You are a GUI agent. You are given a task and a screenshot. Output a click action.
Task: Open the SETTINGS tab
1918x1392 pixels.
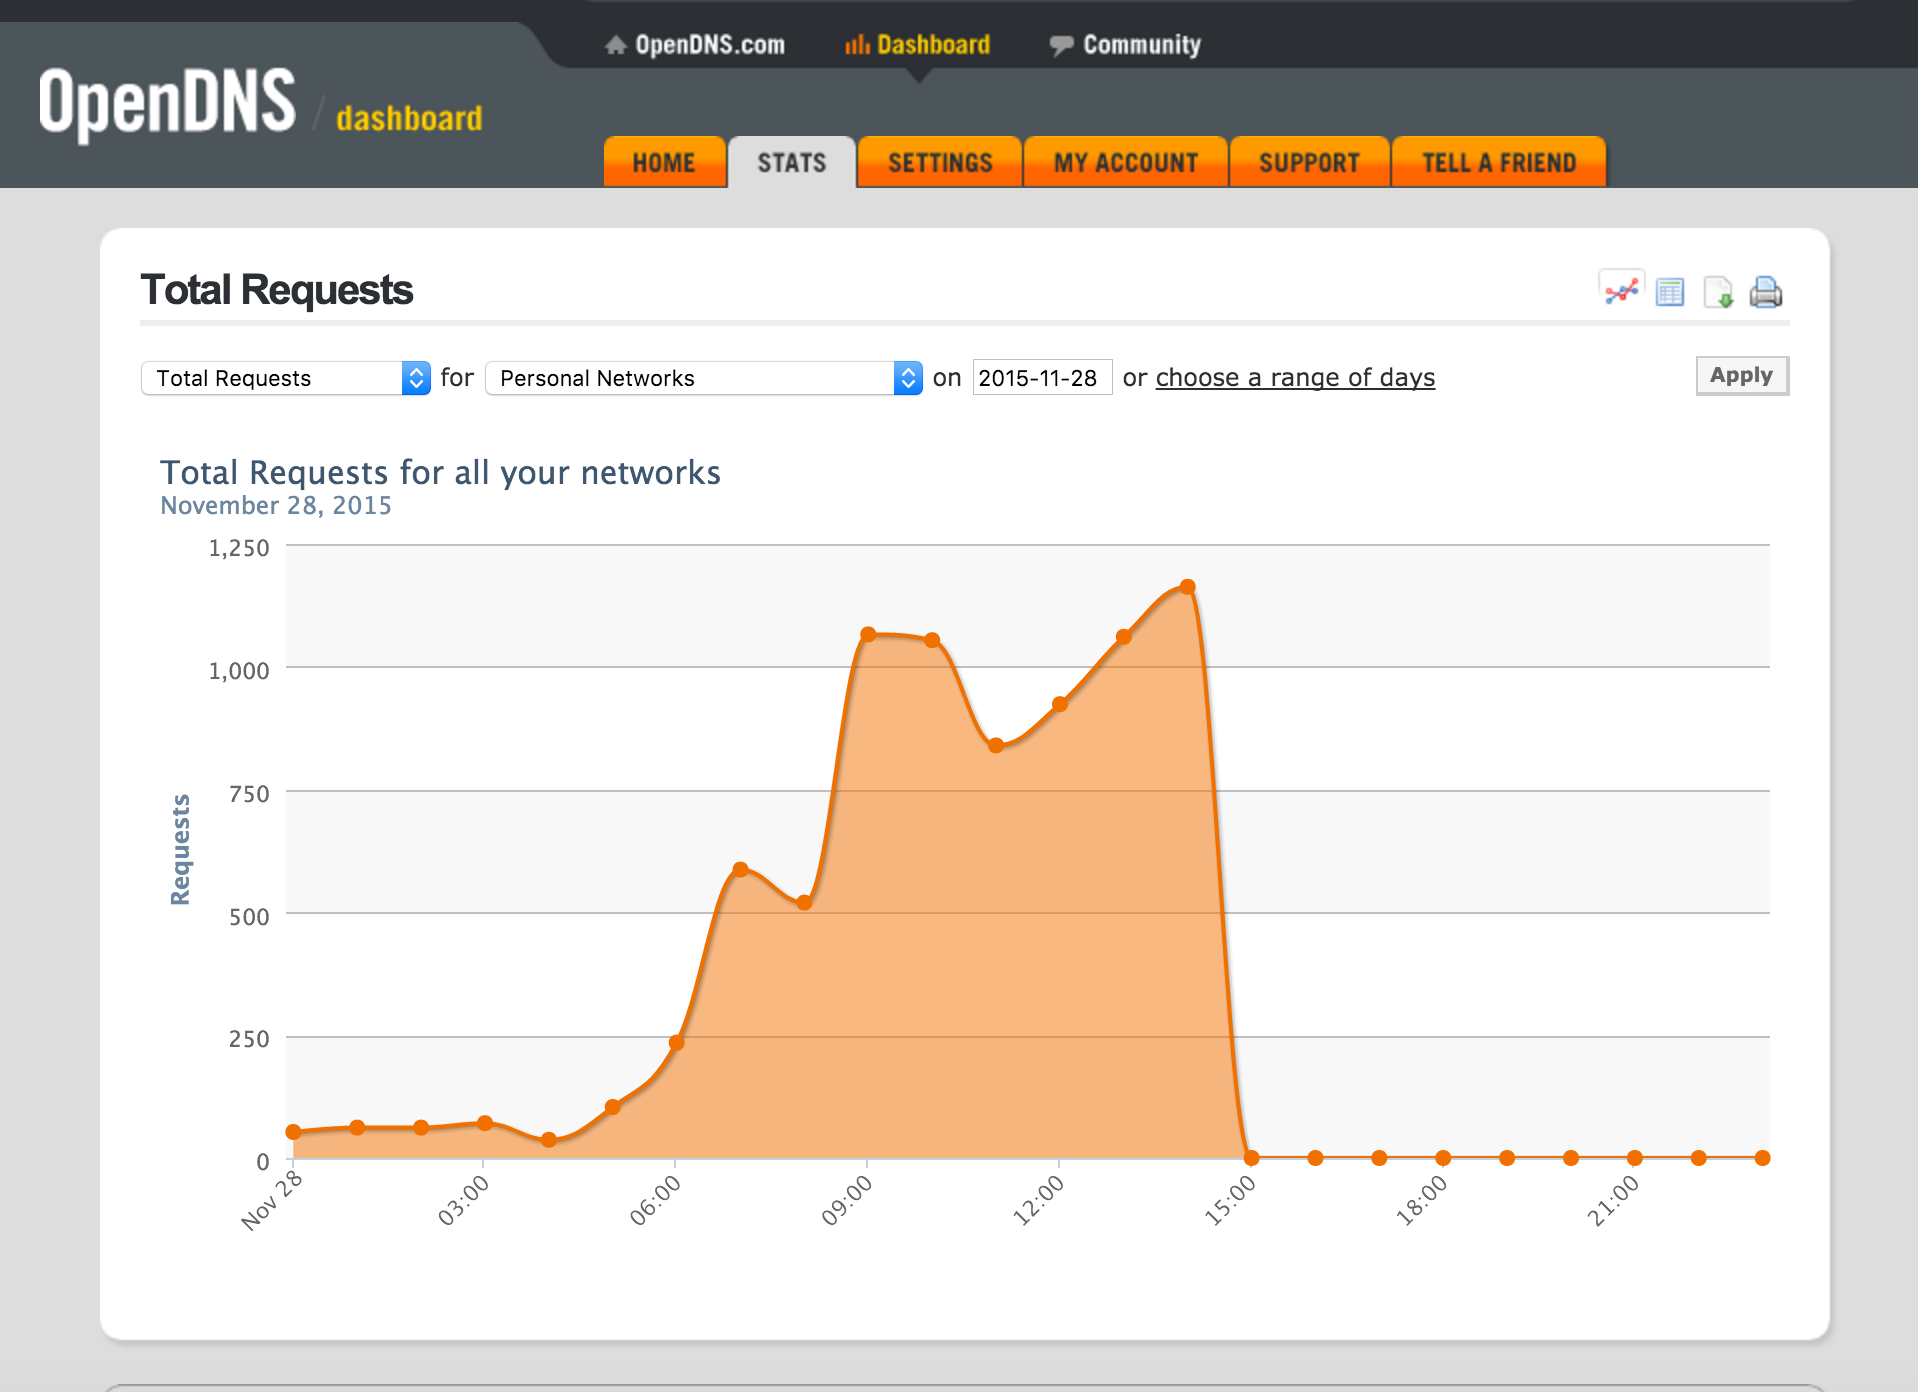[x=940, y=162]
